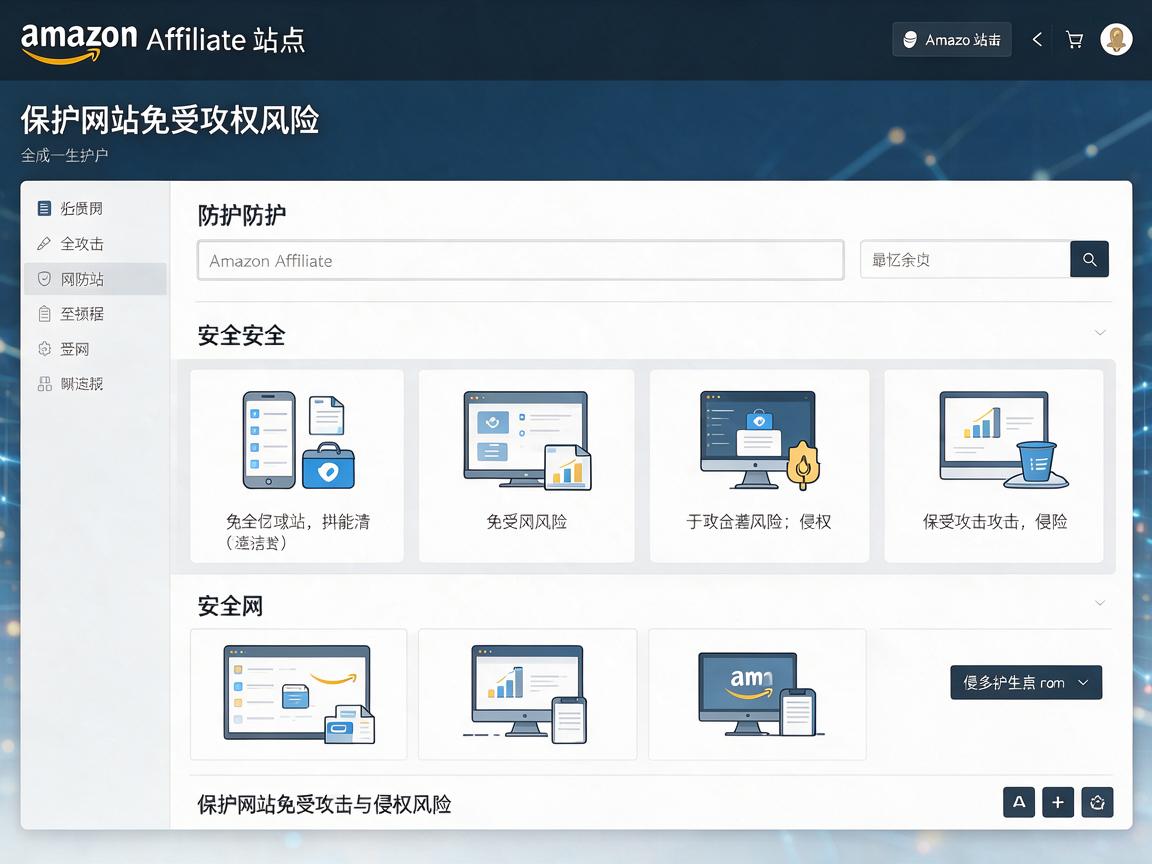
Task: Click the gear icon in the sidebar
Action: coord(44,349)
